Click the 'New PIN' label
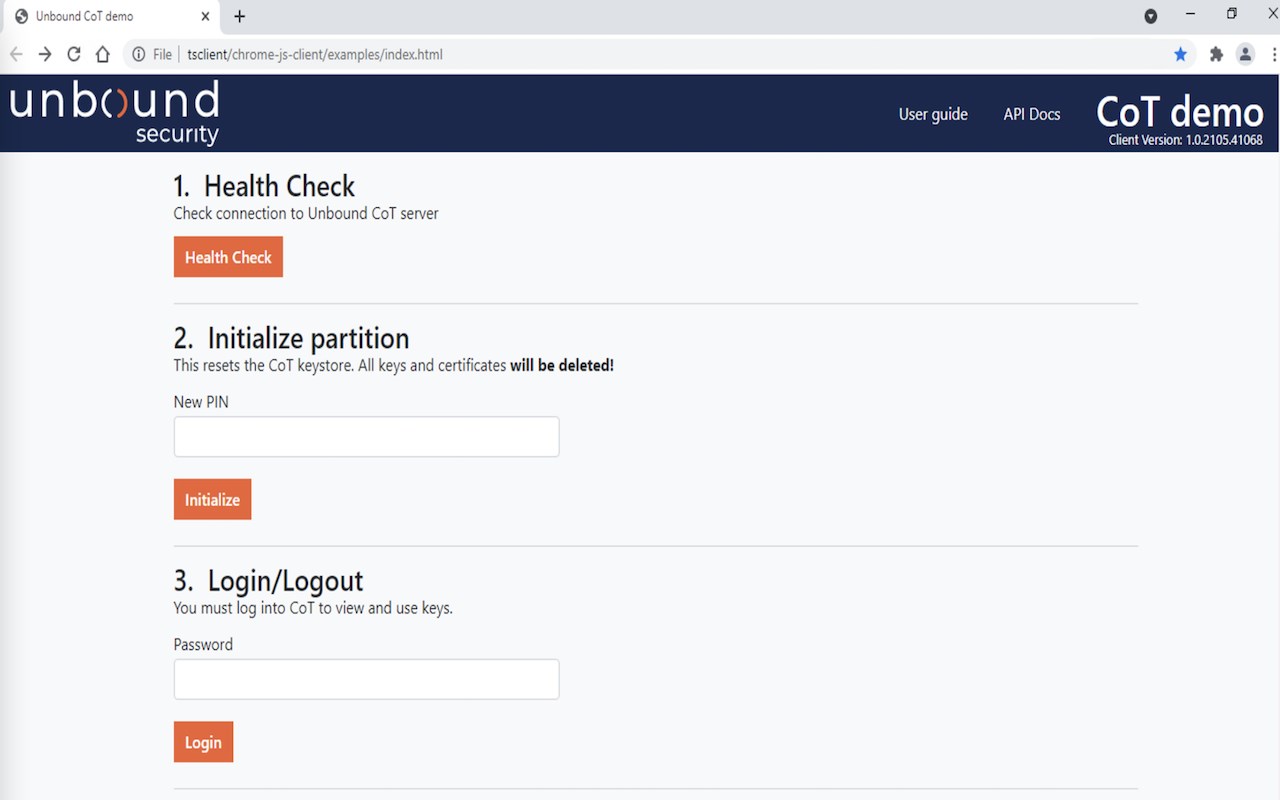The height and width of the screenshot is (800, 1280). click(x=201, y=402)
